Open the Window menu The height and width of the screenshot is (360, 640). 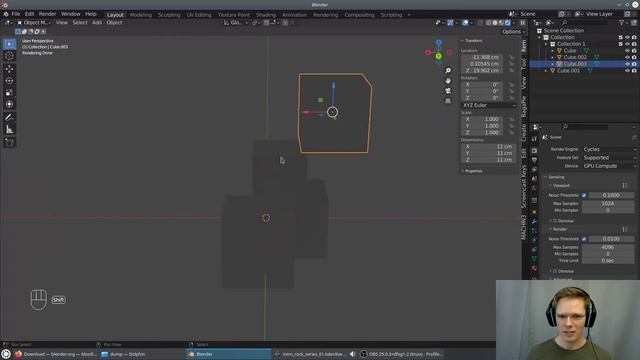71,14
